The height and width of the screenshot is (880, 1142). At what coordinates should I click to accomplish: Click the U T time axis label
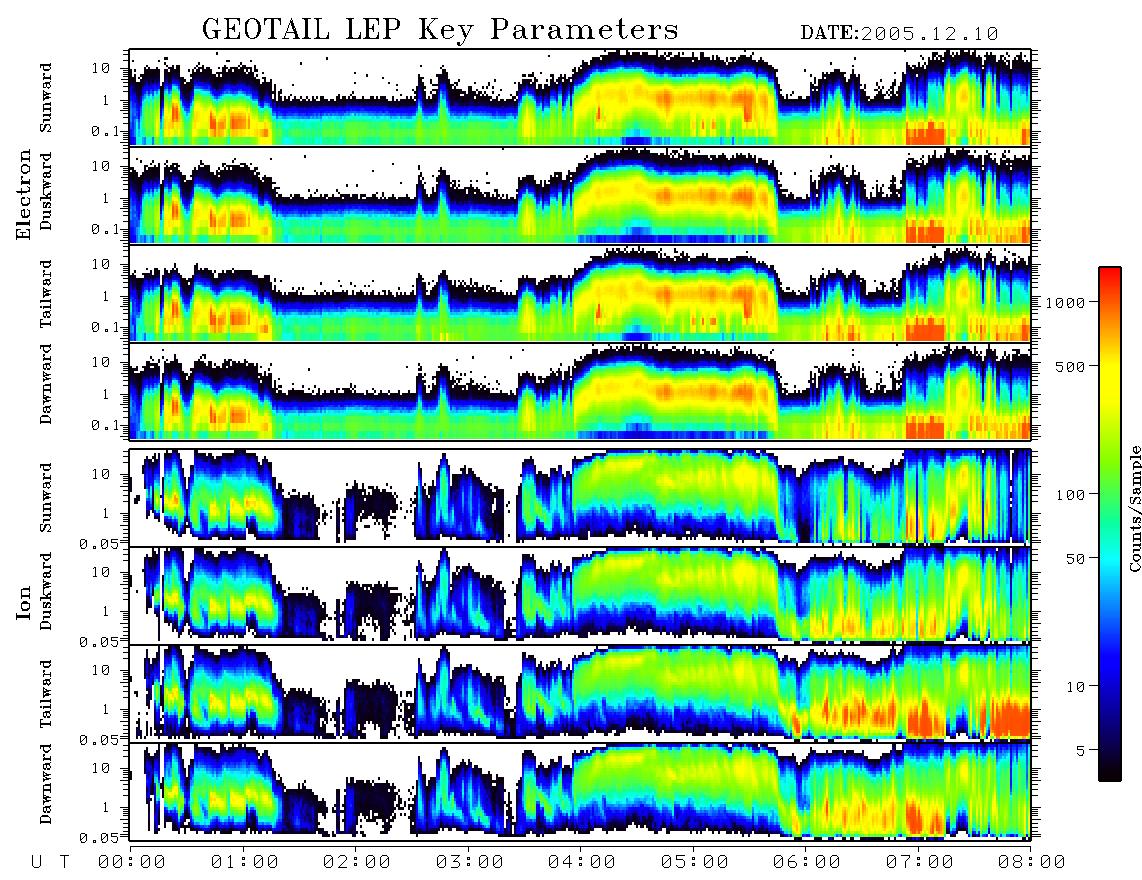click(50, 863)
